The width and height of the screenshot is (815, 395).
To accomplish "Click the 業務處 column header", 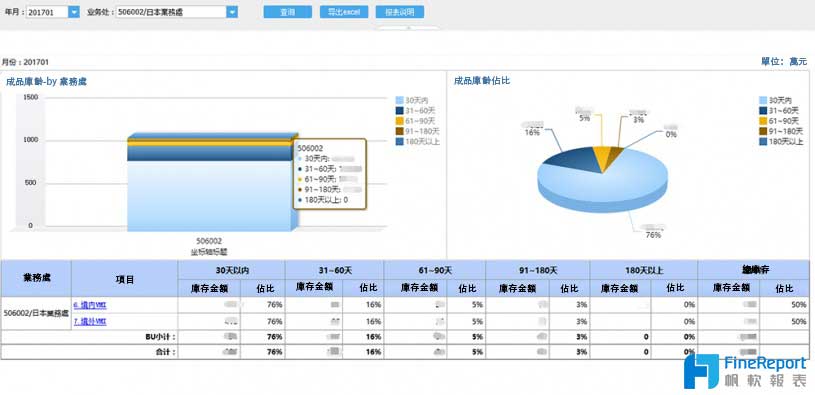I will (x=36, y=278).
